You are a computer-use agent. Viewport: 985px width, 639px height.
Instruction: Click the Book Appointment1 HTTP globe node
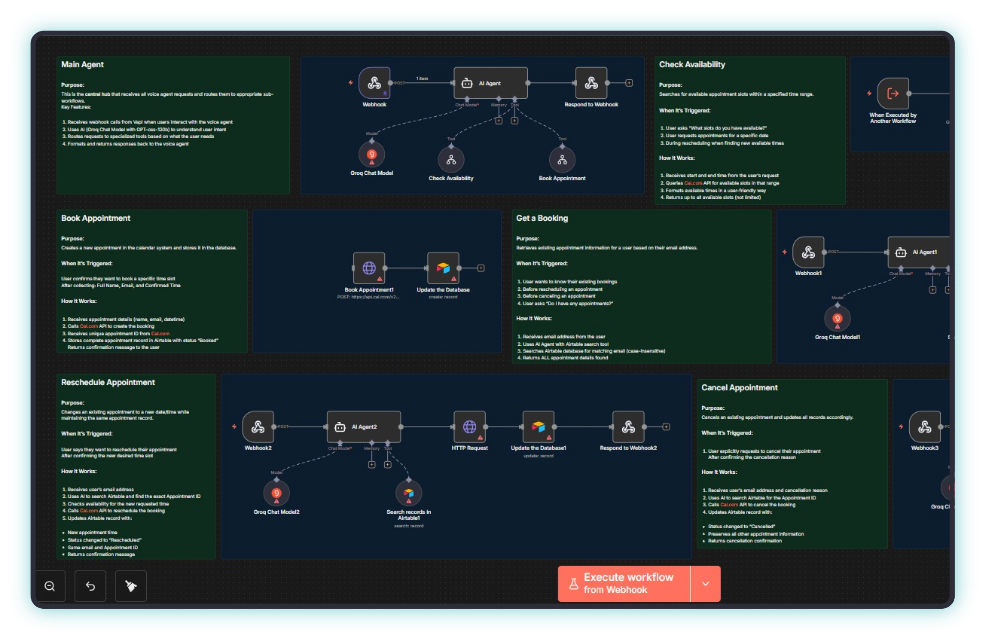369,268
